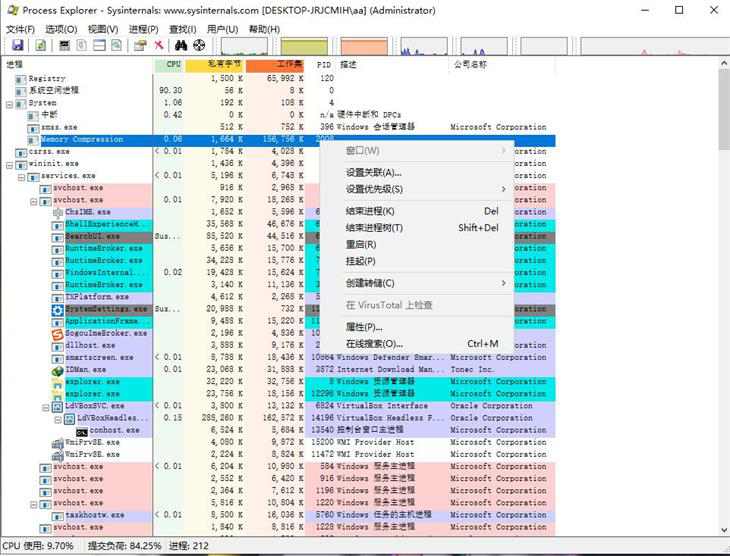Click the scrollbar down arrow
This screenshot has width=730, height=556.
(724, 530)
